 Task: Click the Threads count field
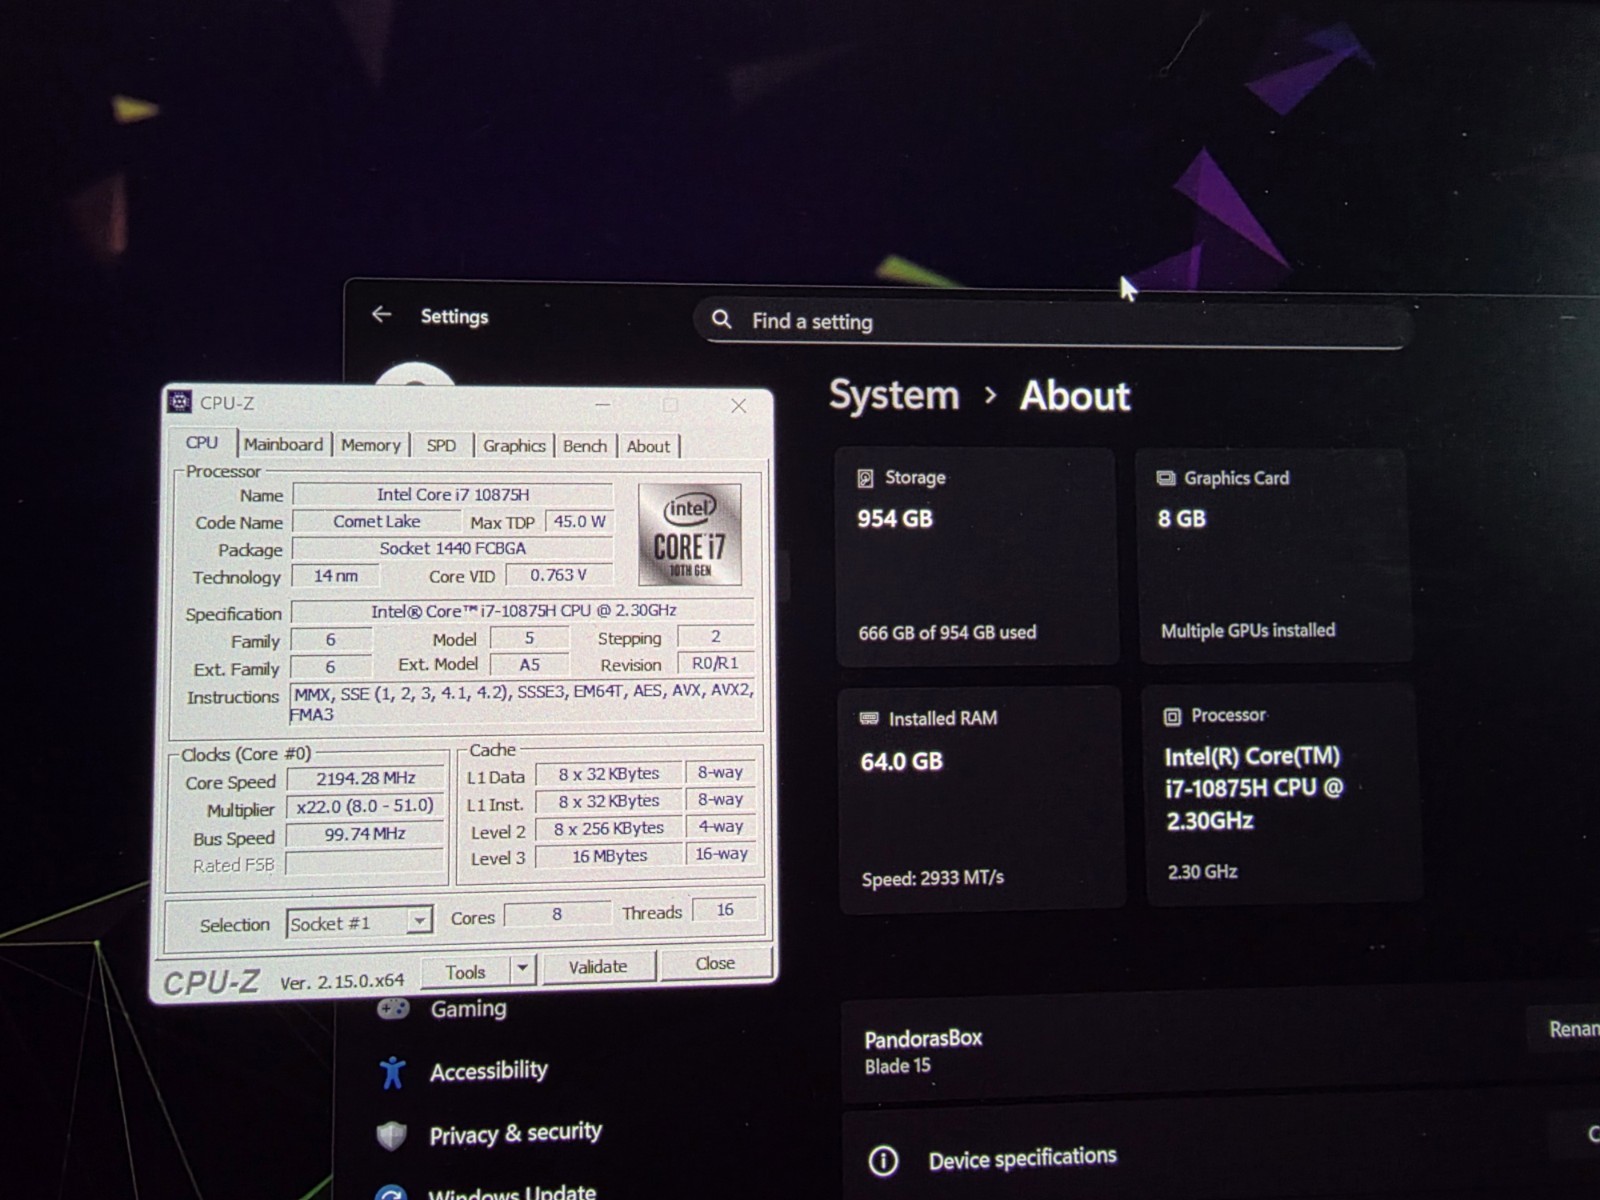[x=725, y=909]
